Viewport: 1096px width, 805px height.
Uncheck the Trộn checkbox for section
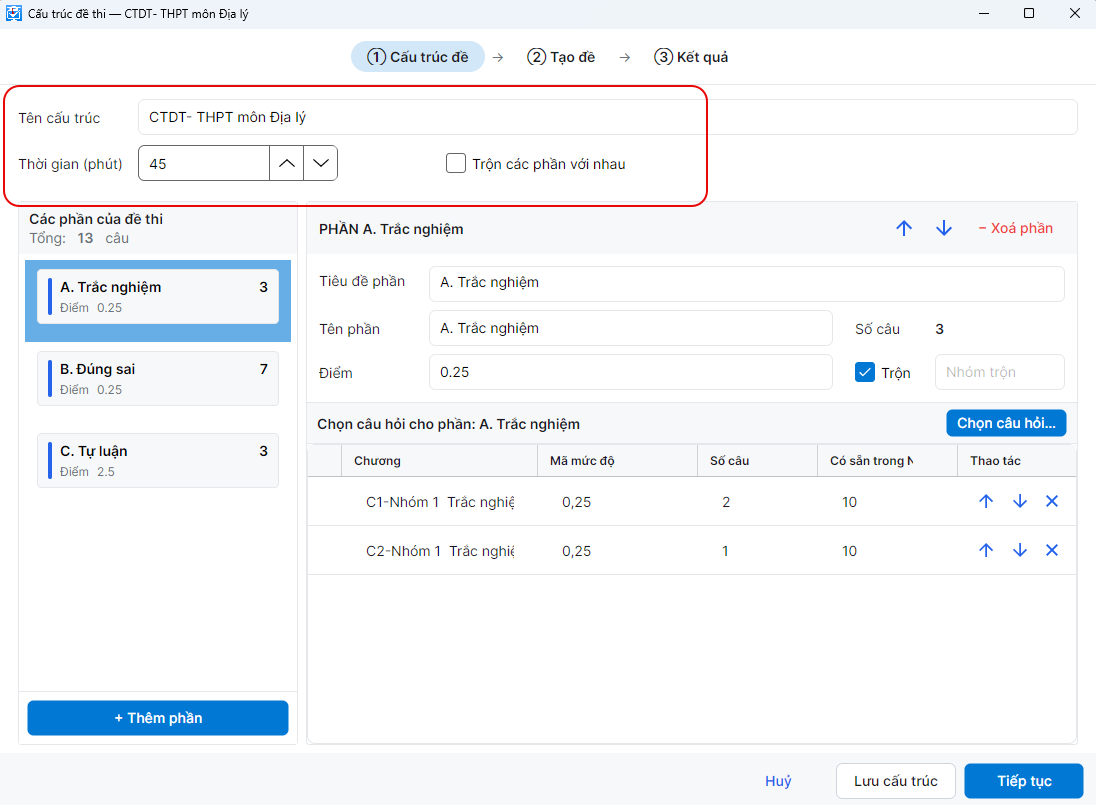tap(865, 372)
